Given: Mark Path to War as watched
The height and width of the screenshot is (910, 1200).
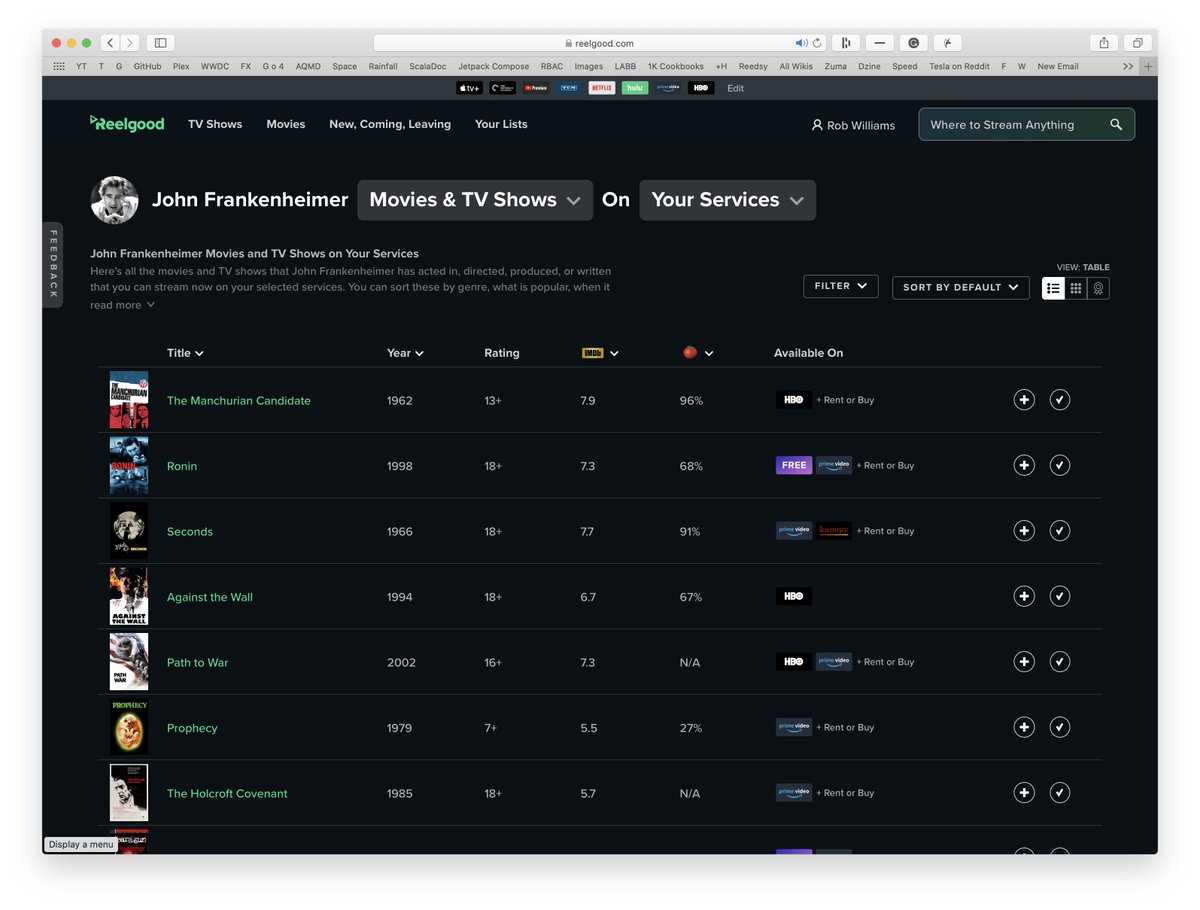Looking at the screenshot, I should point(1060,662).
